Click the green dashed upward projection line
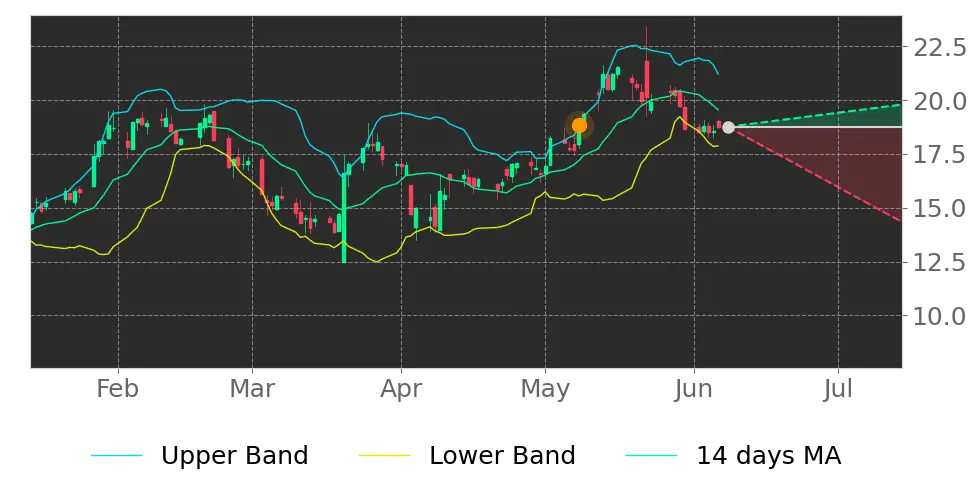This screenshot has height=486, width=972. (818, 115)
